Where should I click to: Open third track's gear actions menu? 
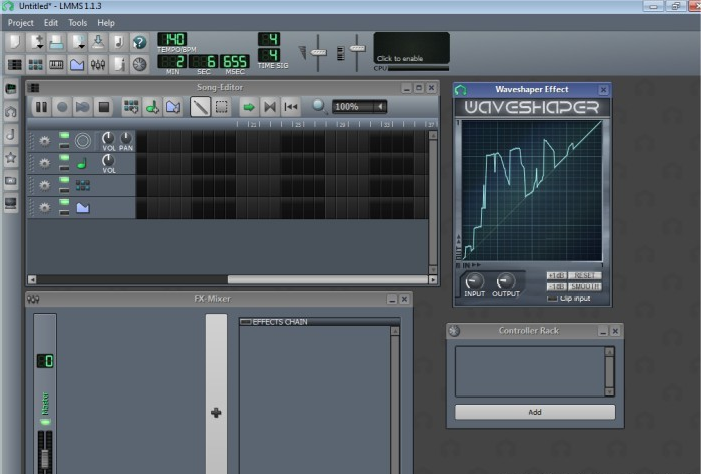point(44,185)
